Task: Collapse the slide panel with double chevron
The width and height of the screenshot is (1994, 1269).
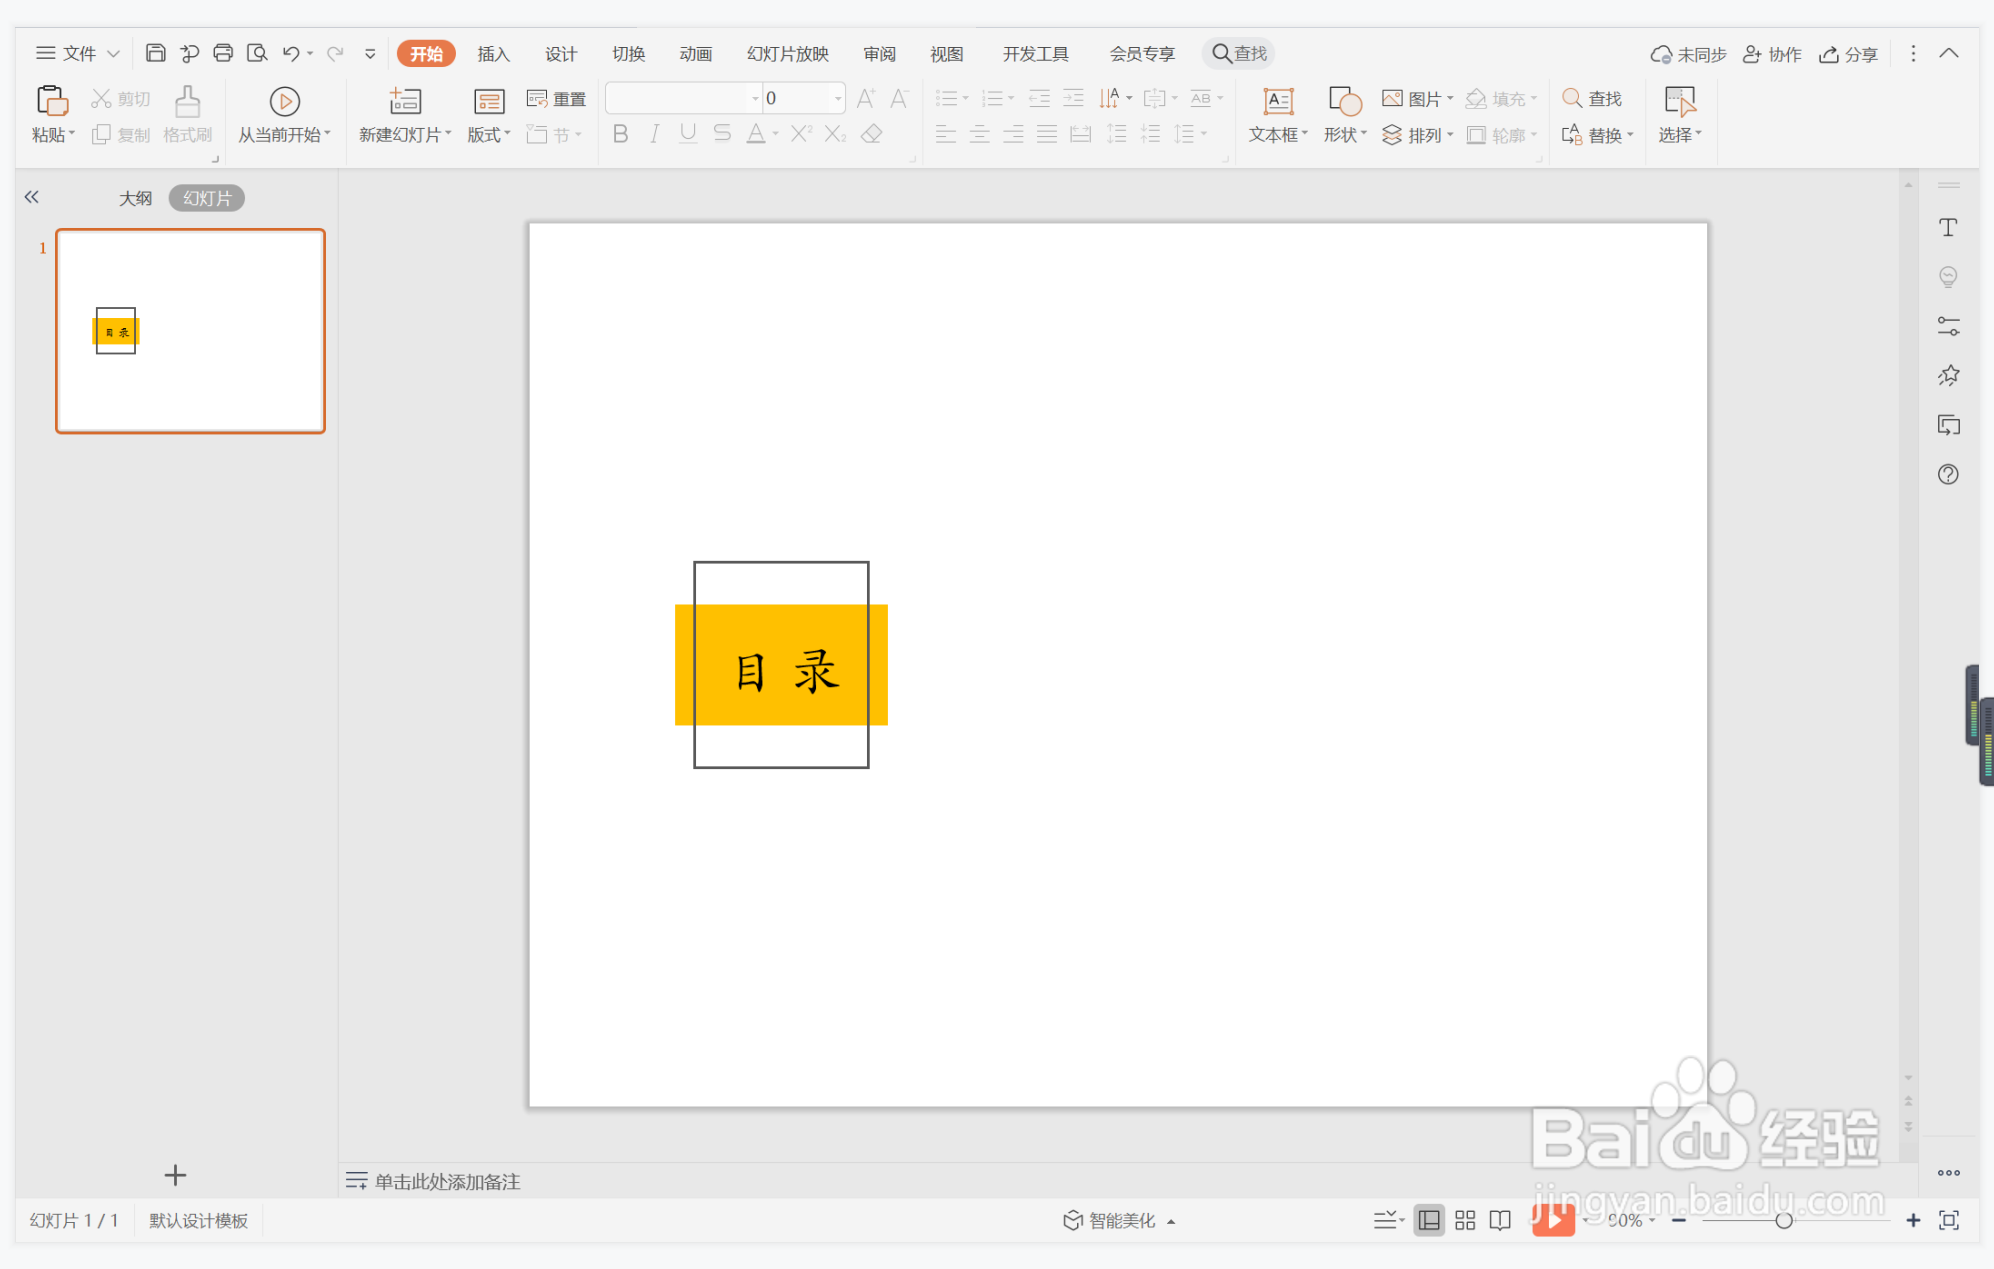Action: coord(32,197)
